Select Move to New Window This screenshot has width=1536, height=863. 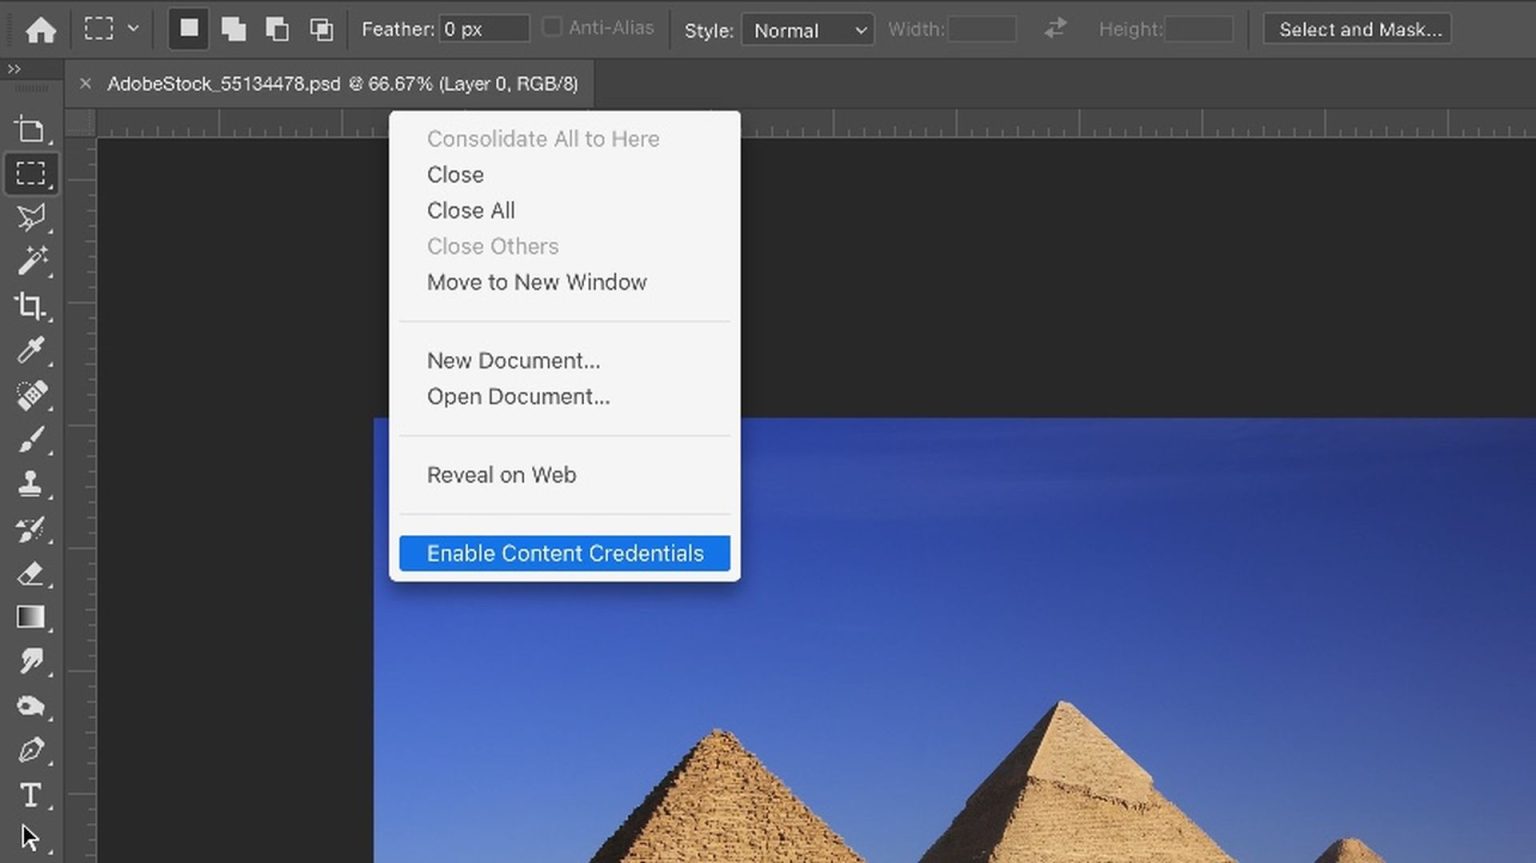pyautogui.click(x=537, y=282)
